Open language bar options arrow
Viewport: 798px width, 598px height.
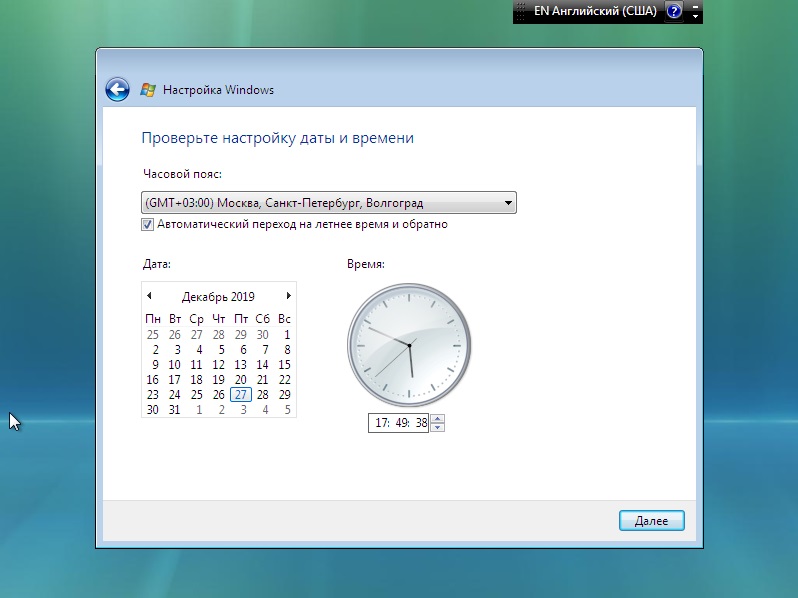click(695, 17)
